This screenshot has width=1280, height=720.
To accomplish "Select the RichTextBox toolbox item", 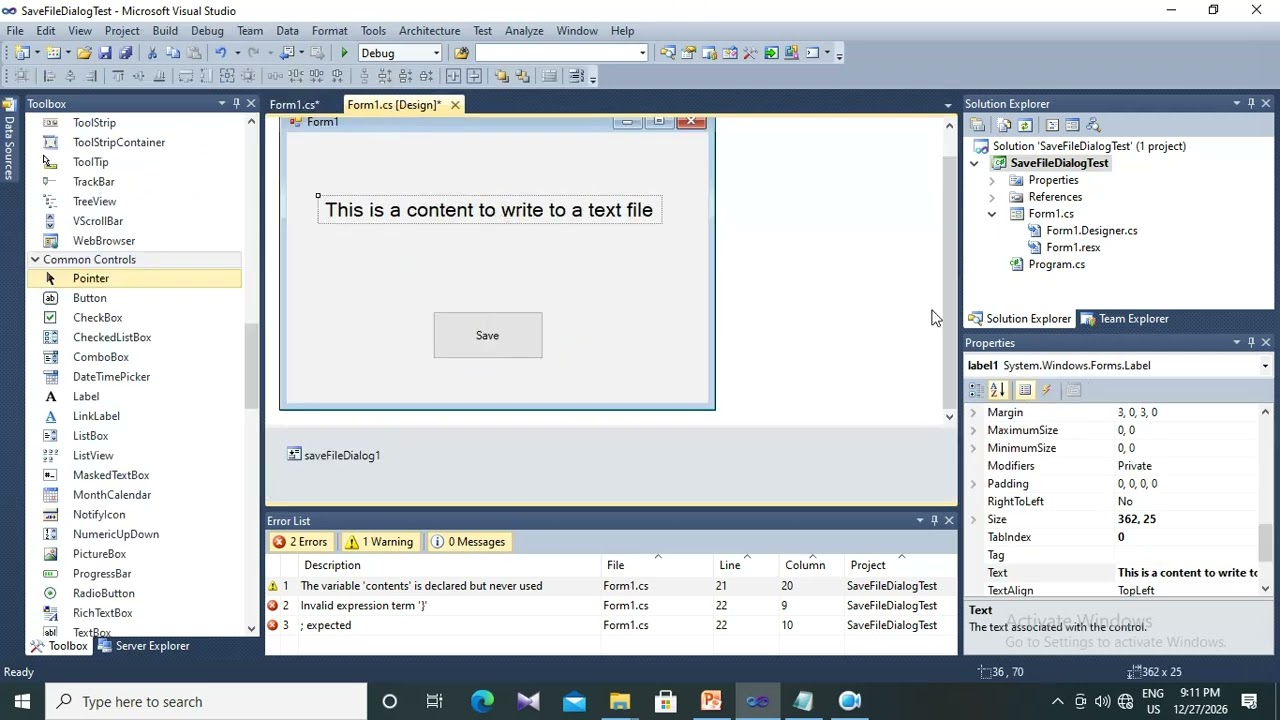I will [x=102, y=613].
